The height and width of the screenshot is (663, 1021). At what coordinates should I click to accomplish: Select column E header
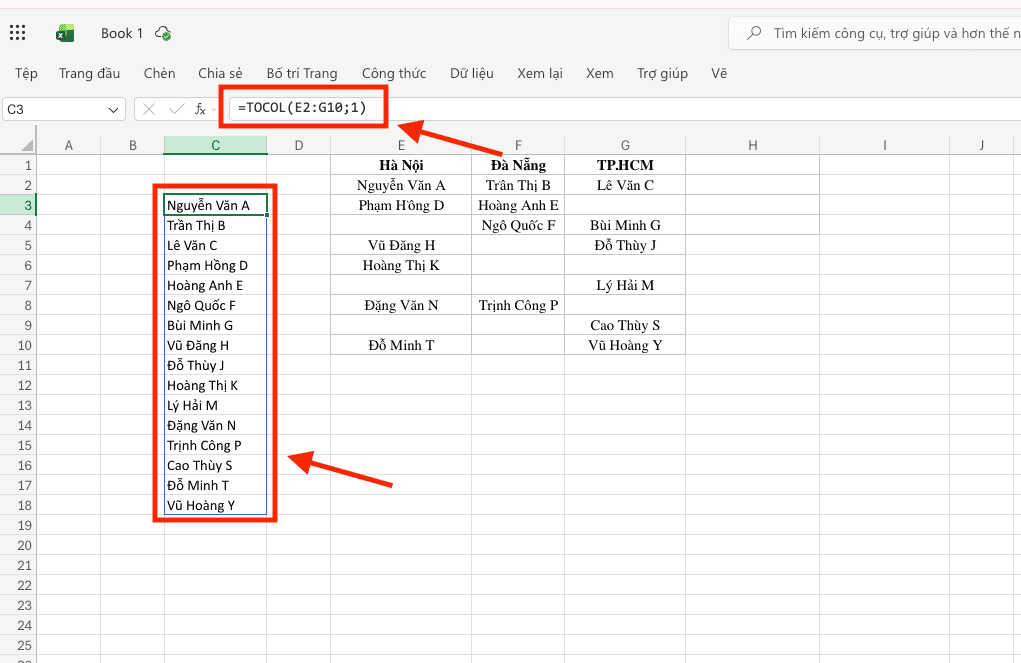401,145
